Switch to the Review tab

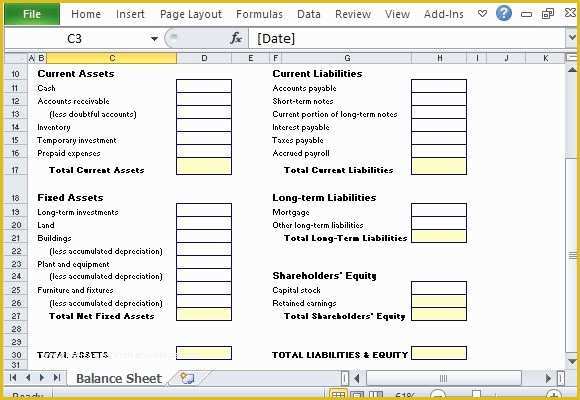pyautogui.click(x=353, y=14)
